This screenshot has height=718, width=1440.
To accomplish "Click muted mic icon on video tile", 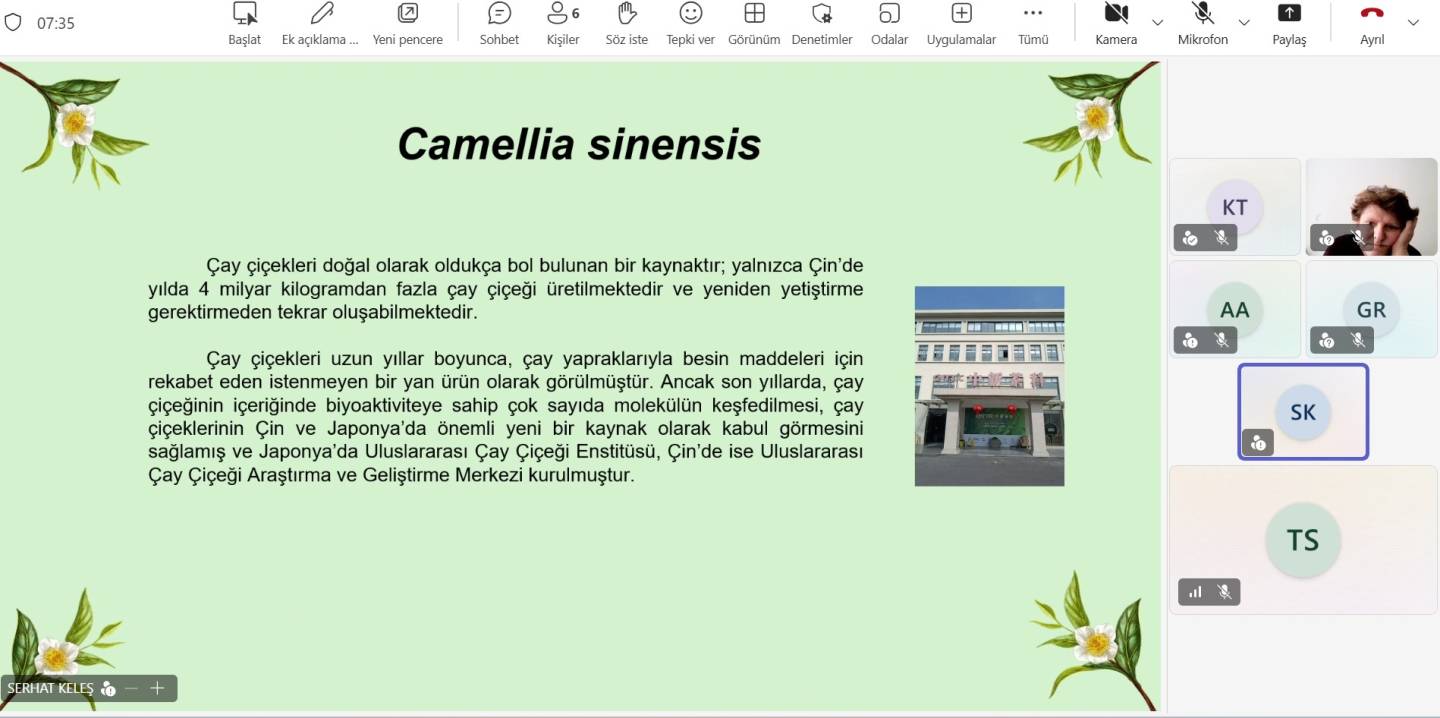I will [1358, 238].
